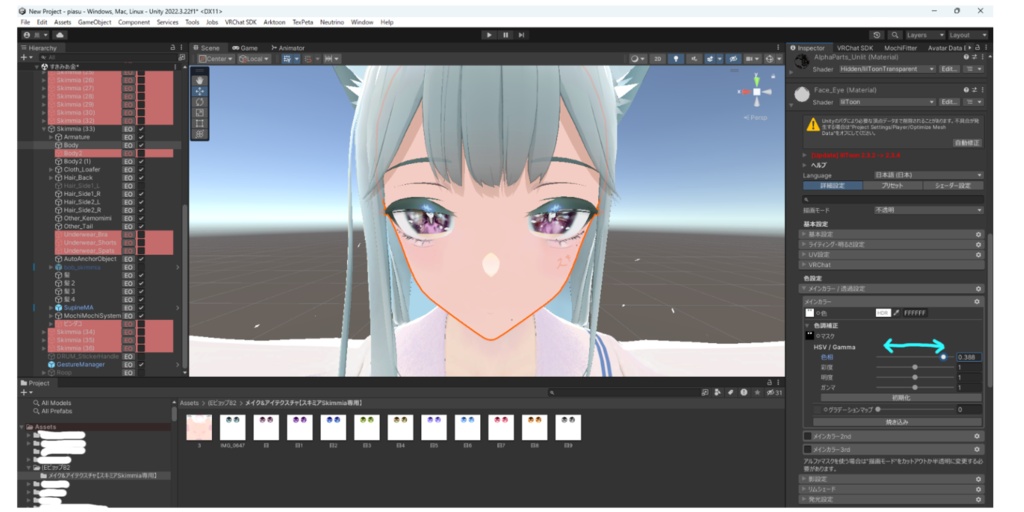Toggle Hair_Side1_L active checkbox
Image resolution: width=1024 pixels, height=512 pixels.
(142, 185)
